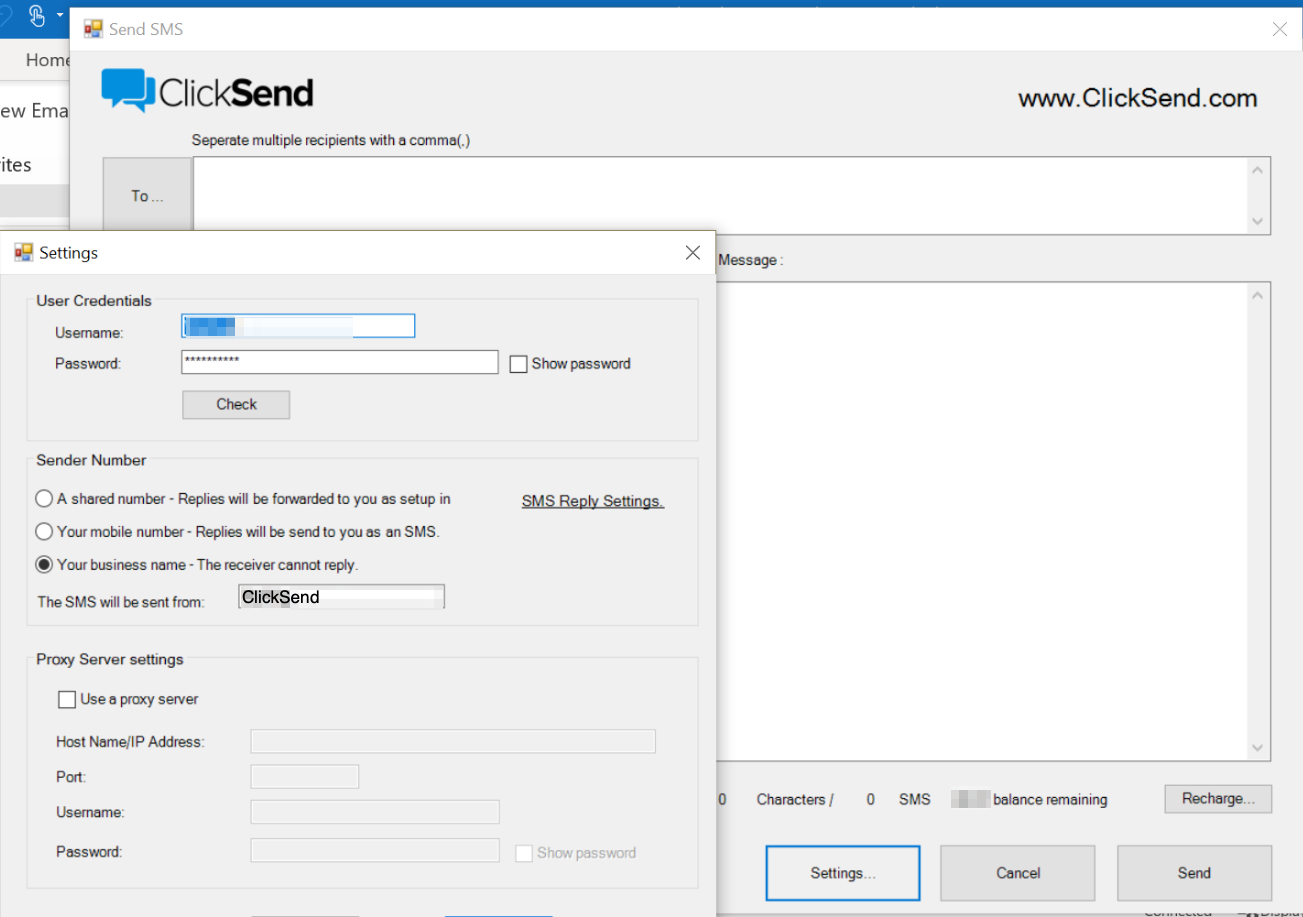Click the SMS sent from field
Screen dimensions: 1303x917
(342, 597)
